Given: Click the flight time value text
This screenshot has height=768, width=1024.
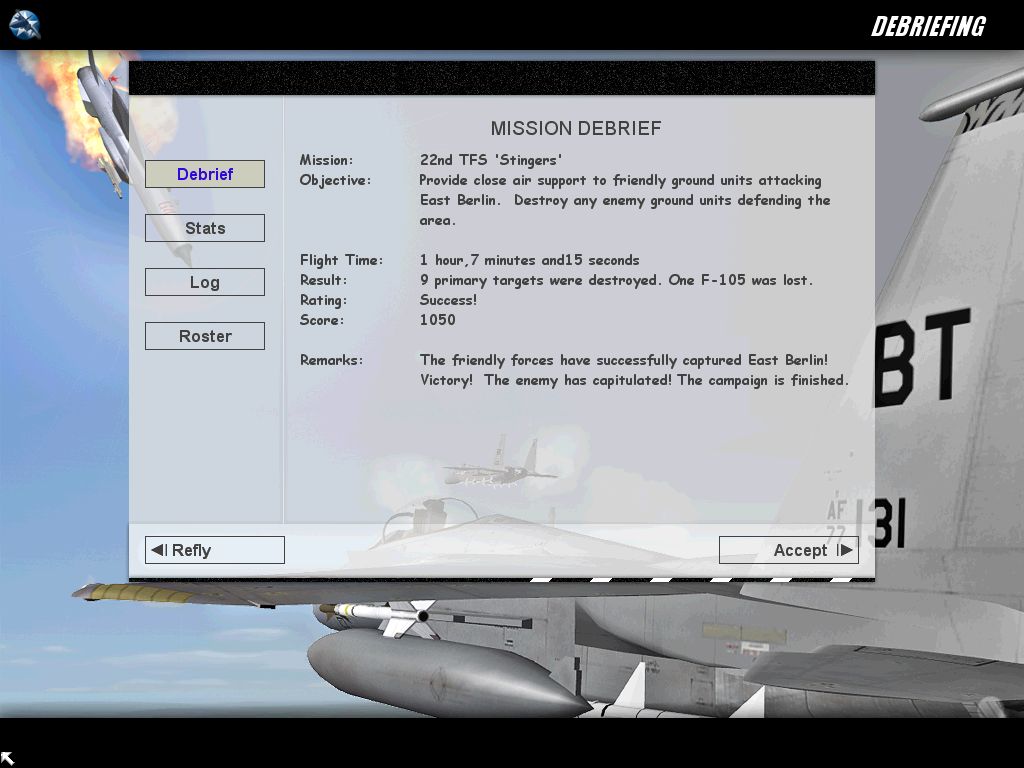Looking at the screenshot, I should [530, 260].
